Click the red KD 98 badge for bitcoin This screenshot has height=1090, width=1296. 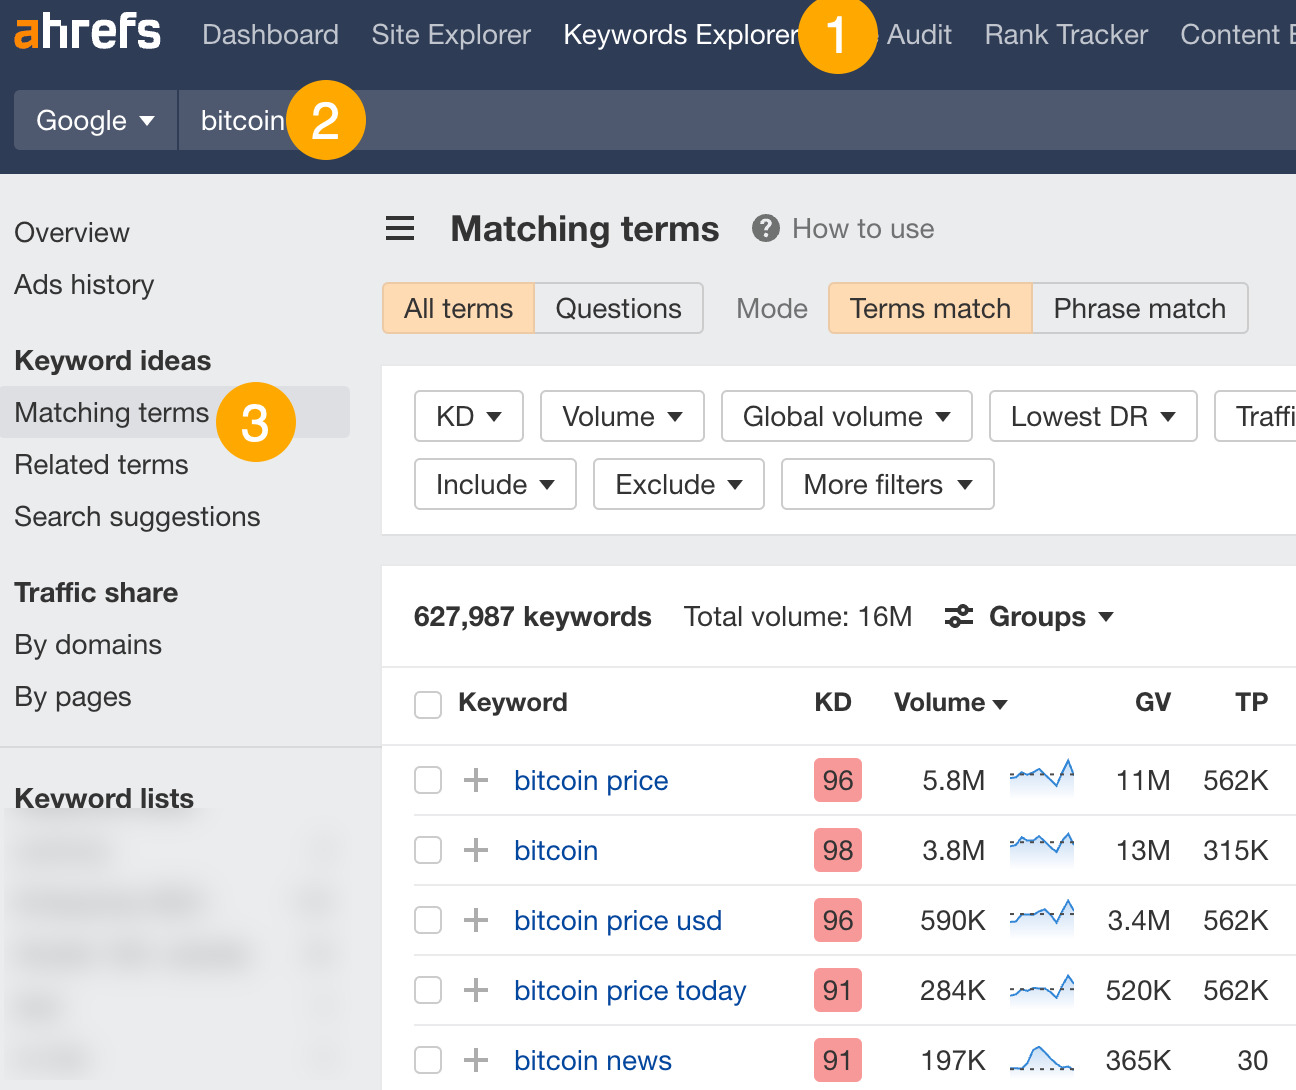[x=837, y=850]
